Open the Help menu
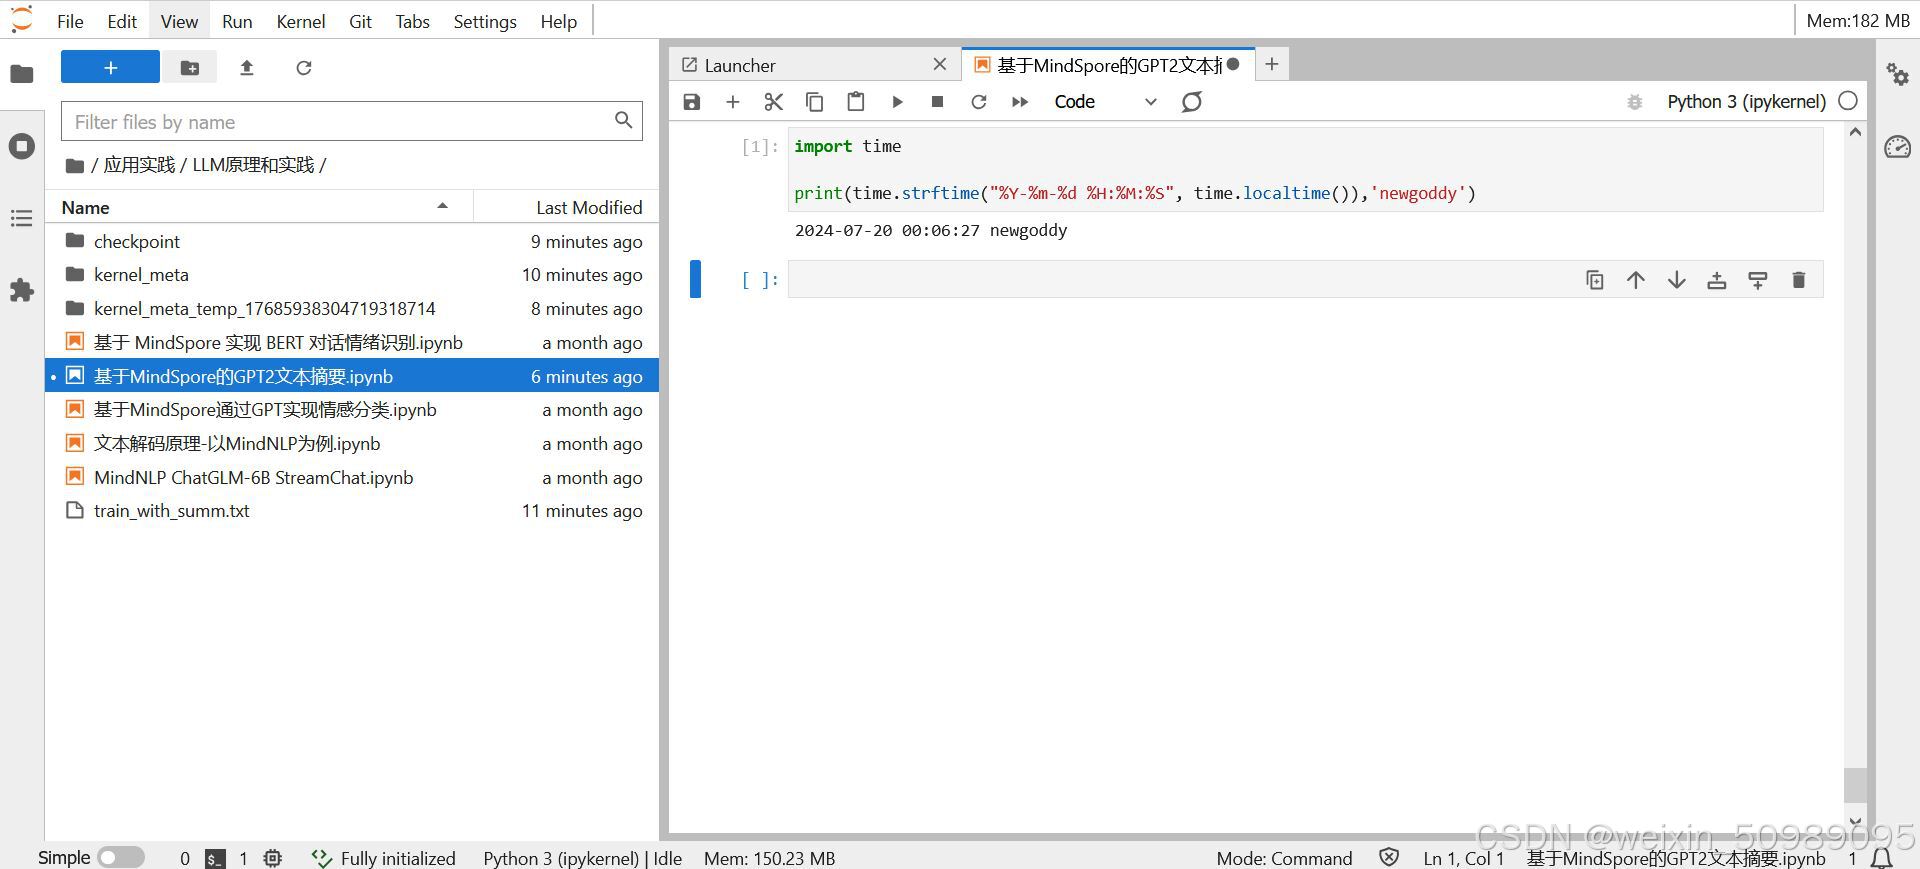The image size is (1920, 869). click(558, 21)
